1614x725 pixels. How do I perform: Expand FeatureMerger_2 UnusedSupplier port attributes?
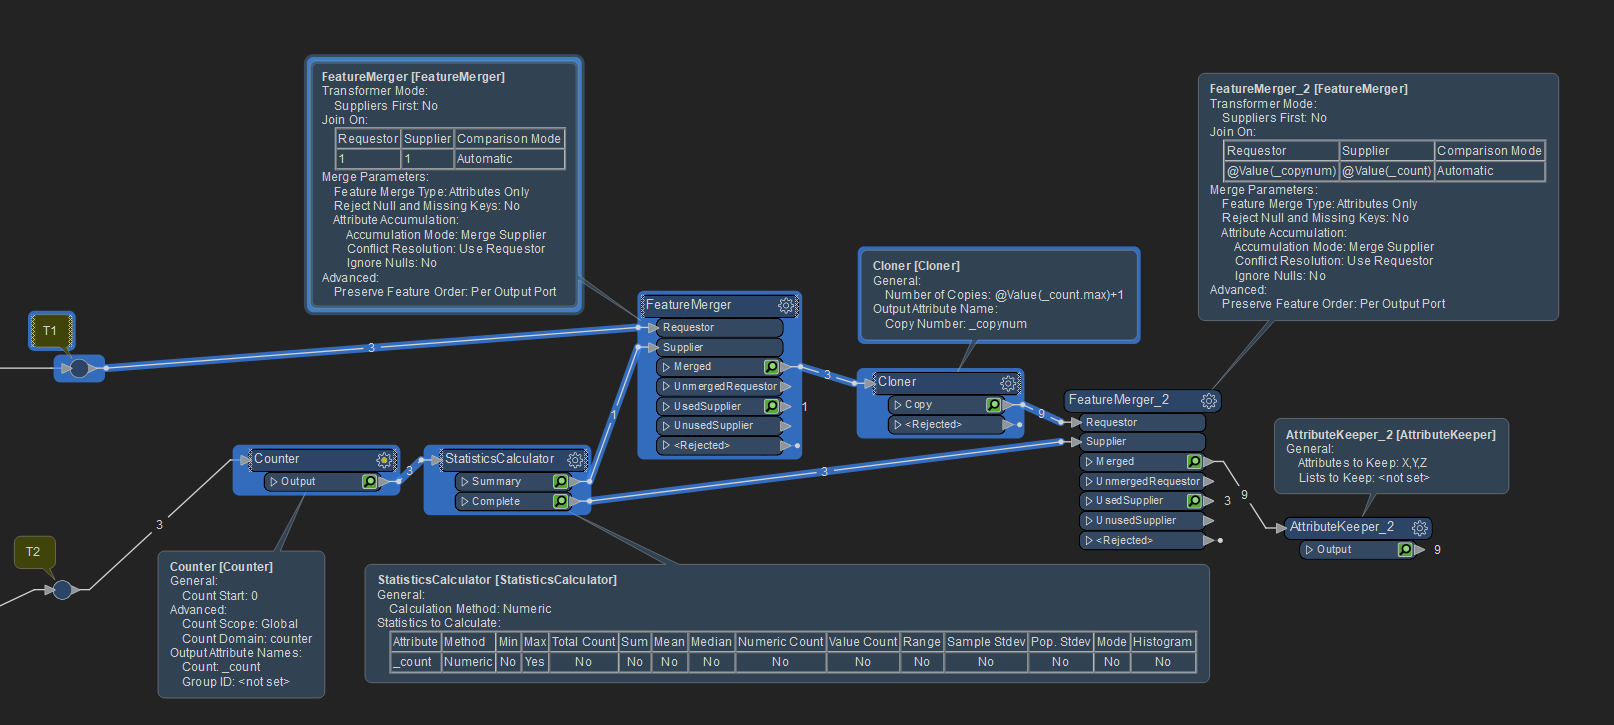[1089, 520]
